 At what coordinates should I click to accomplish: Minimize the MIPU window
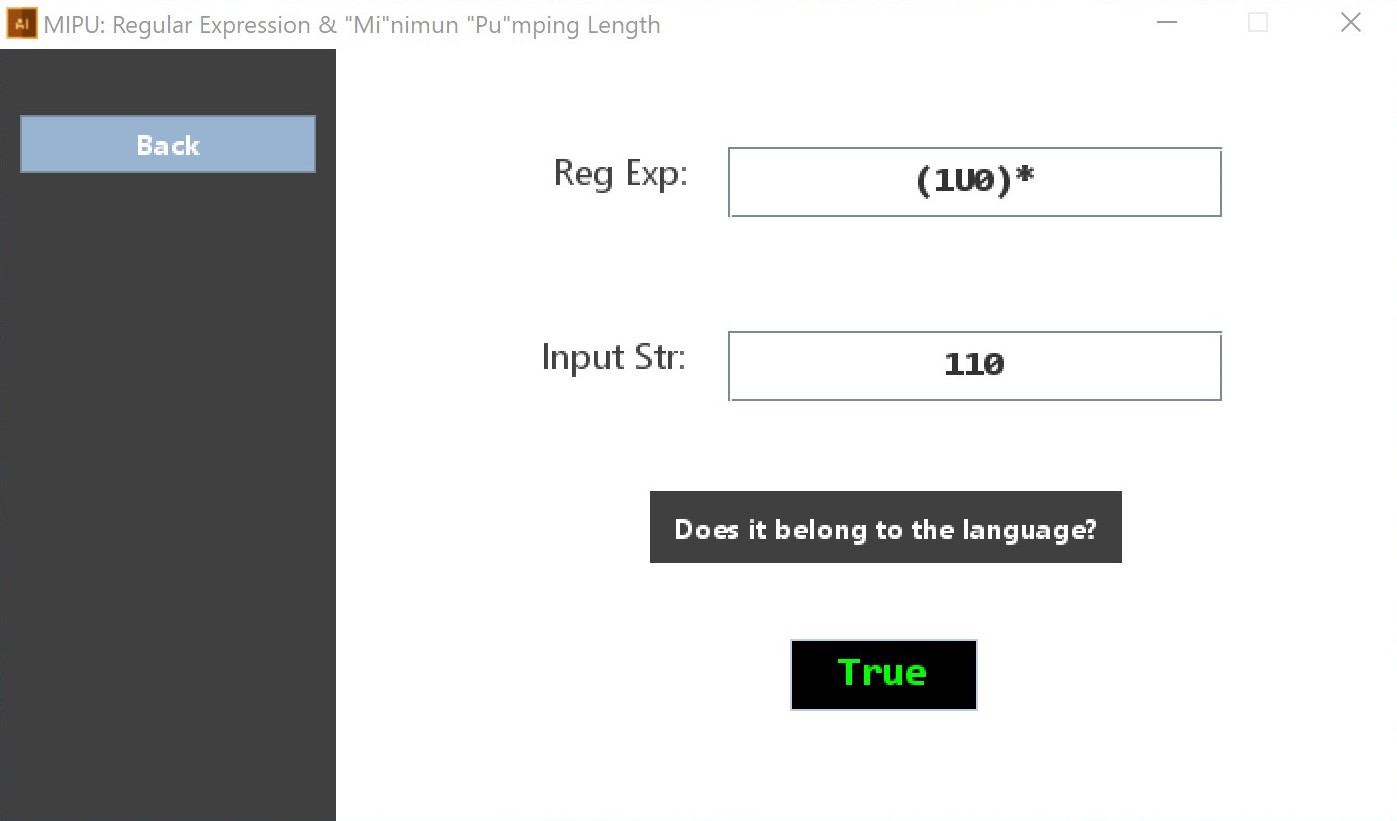coord(1166,23)
